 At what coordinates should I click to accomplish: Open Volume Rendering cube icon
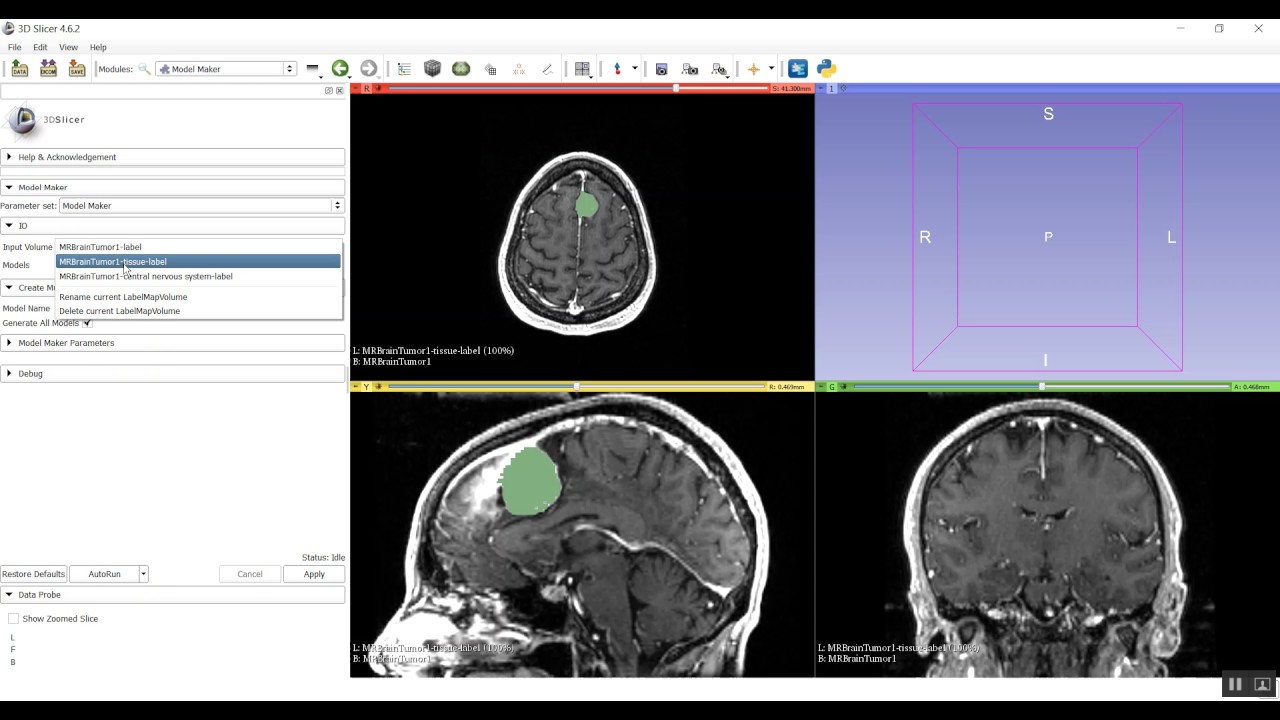point(432,69)
